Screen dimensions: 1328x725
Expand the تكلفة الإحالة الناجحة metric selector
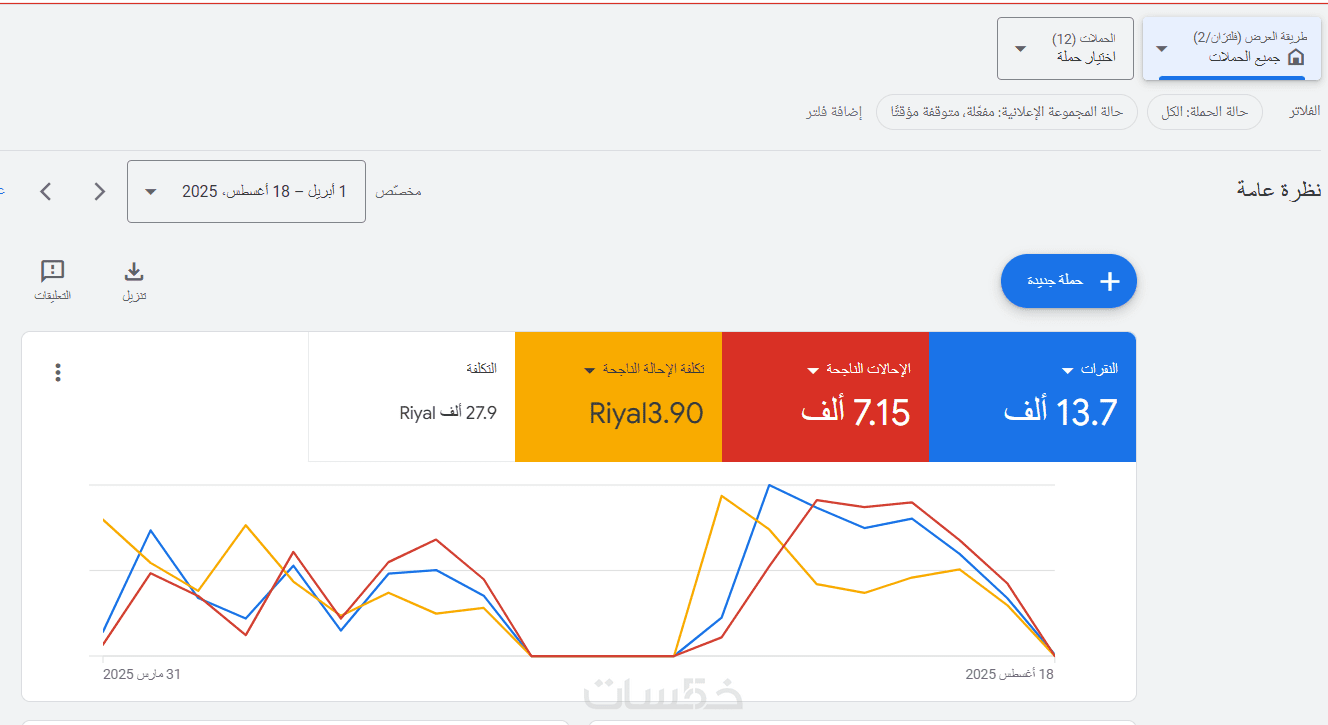coord(590,370)
